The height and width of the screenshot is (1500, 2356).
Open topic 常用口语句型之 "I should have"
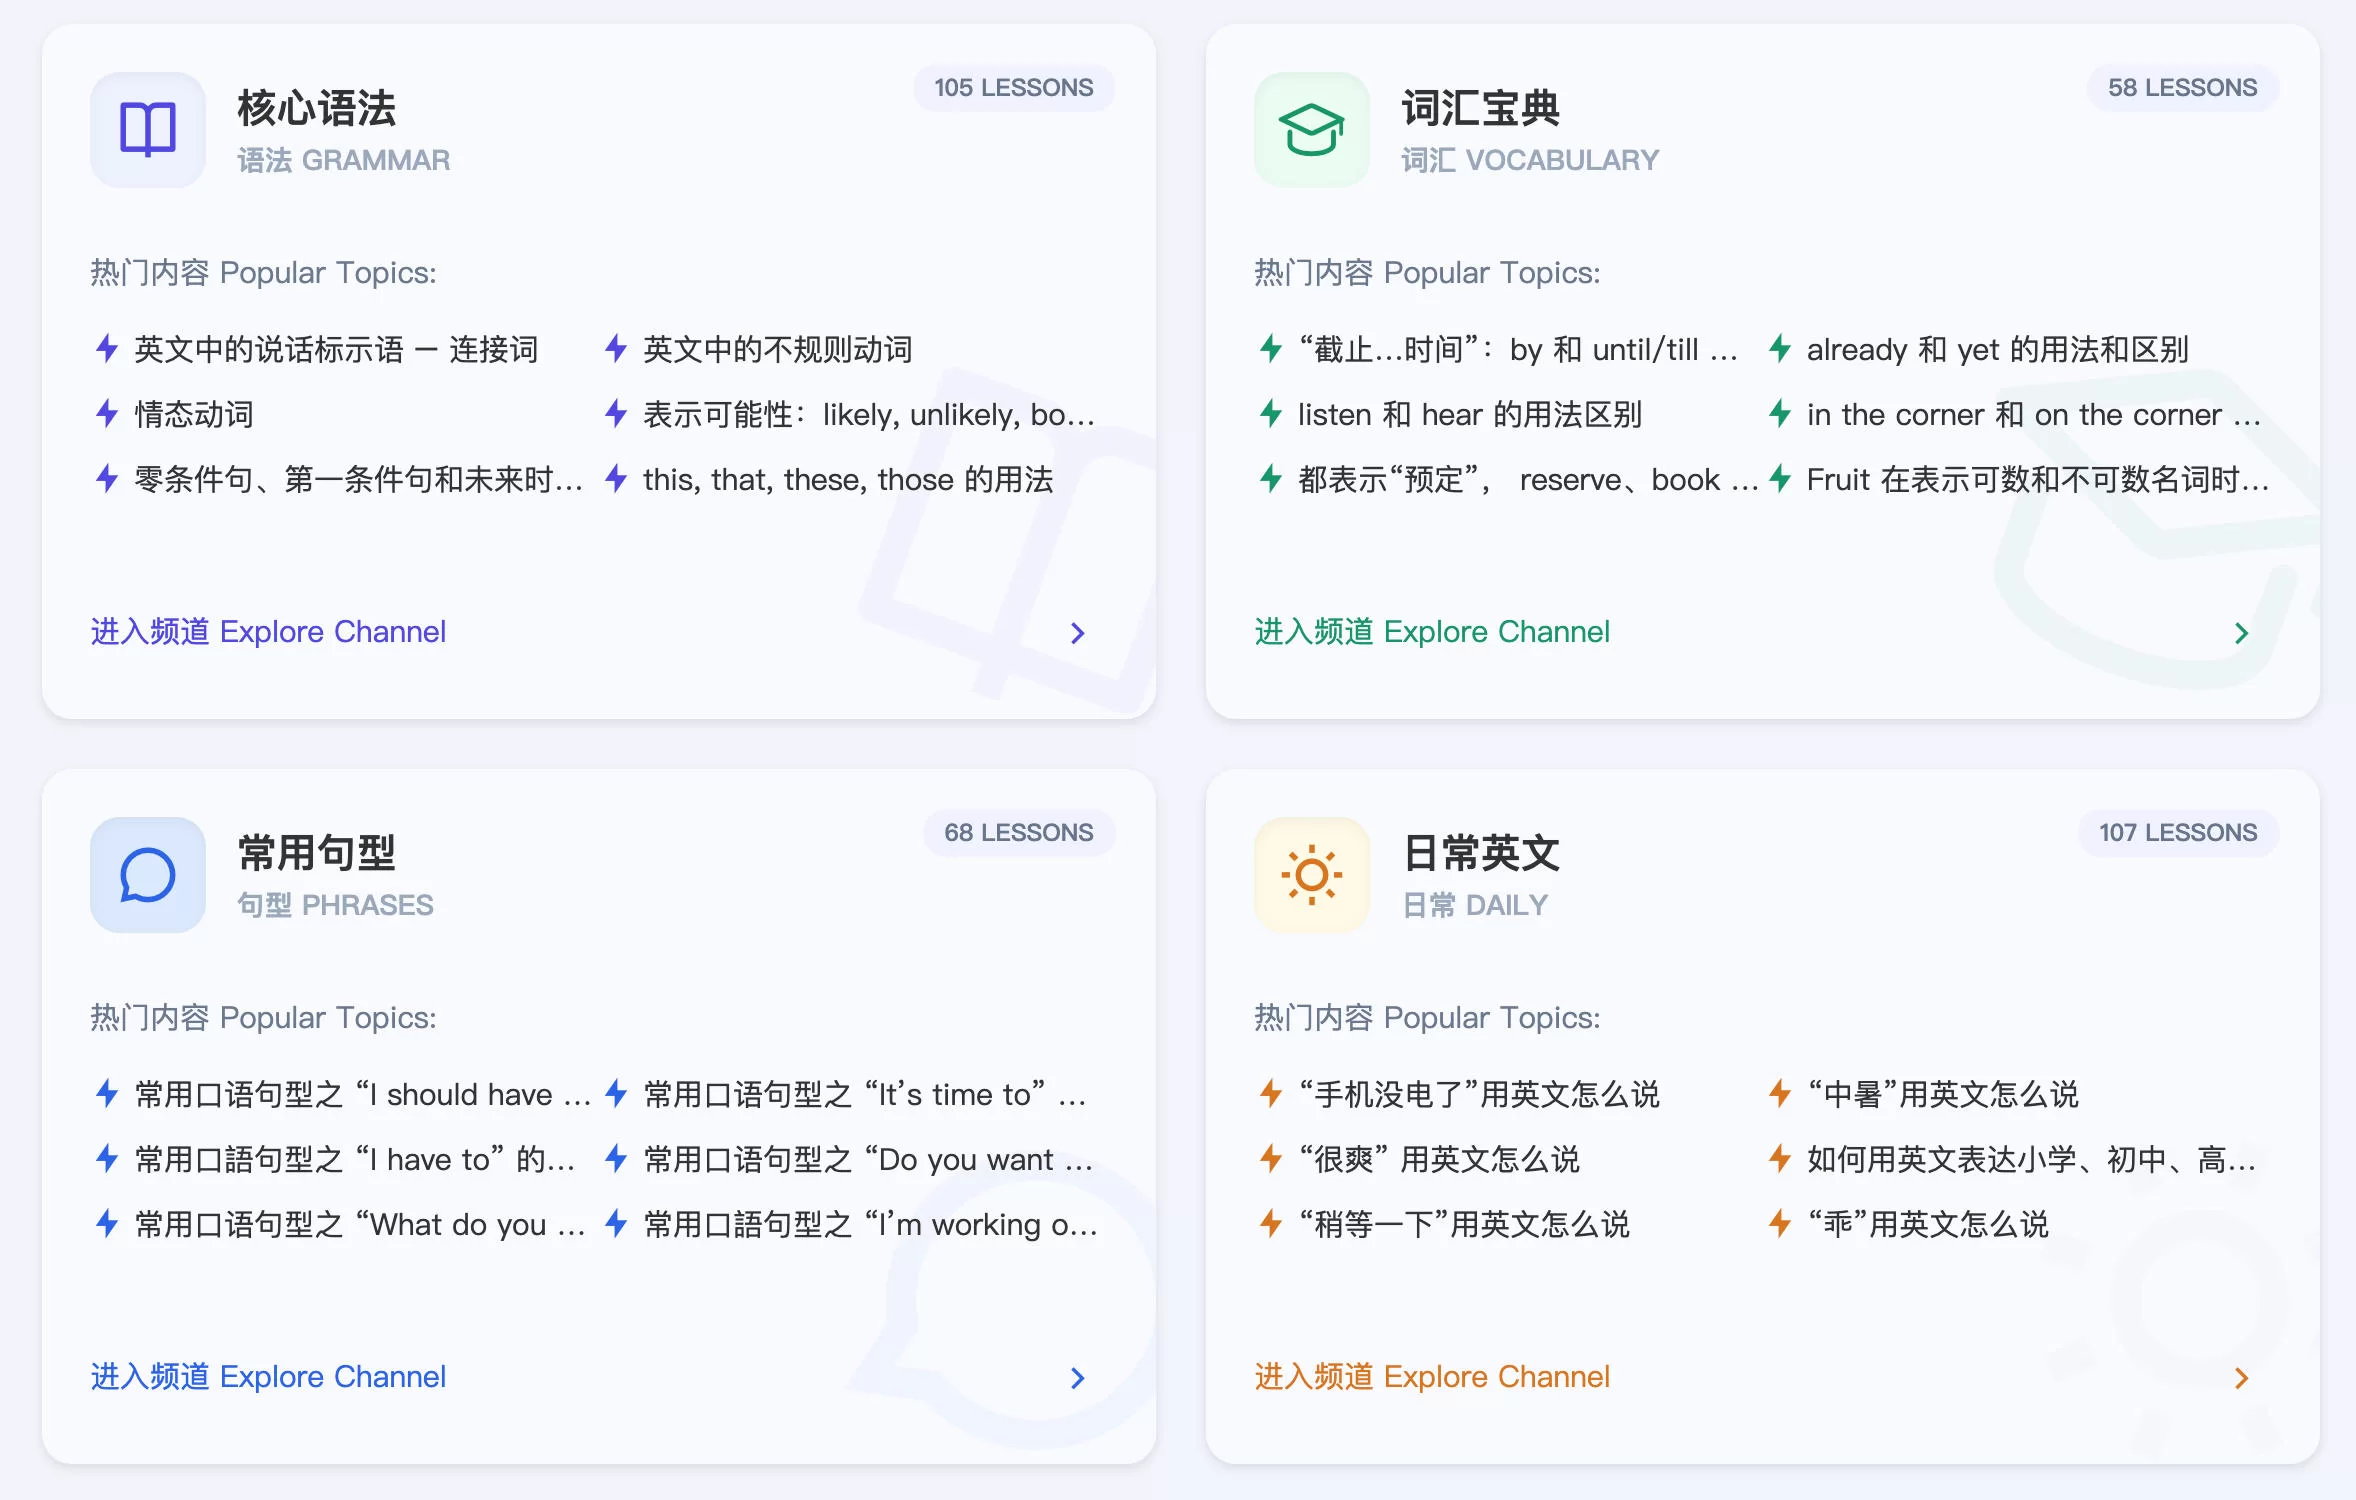[x=363, y=1095]
